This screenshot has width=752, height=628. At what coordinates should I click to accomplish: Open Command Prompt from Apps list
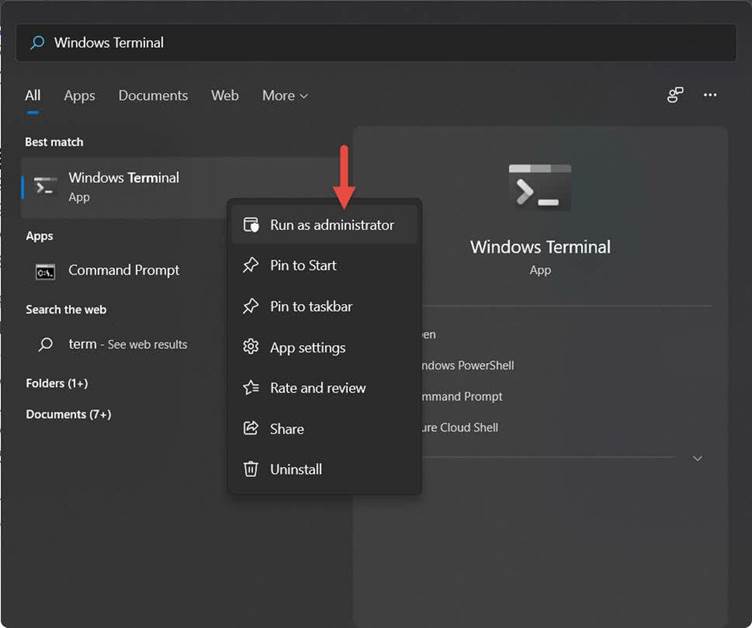coord(125,271)
